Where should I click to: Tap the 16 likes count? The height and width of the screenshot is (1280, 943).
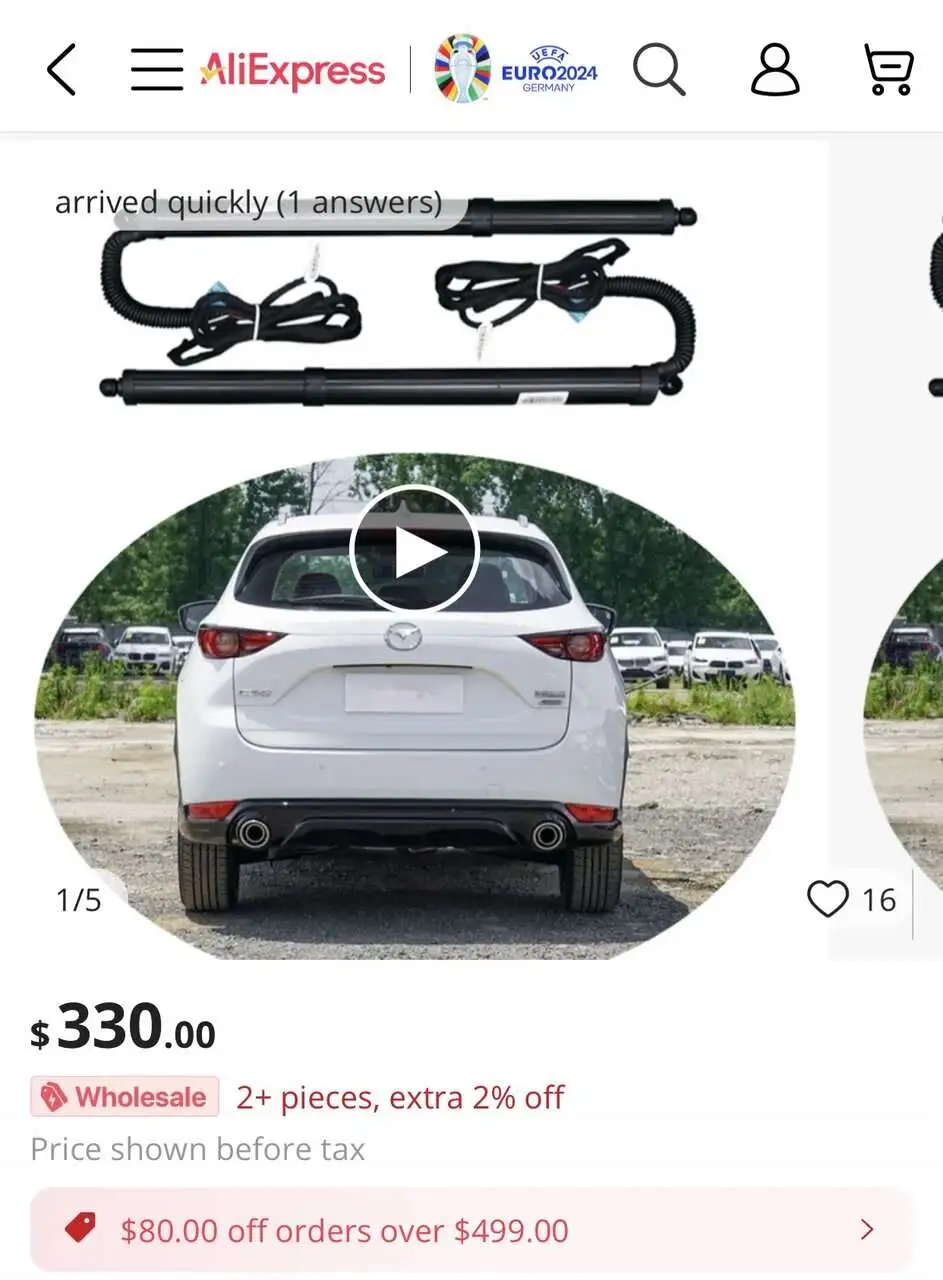[x=879, y=900]
